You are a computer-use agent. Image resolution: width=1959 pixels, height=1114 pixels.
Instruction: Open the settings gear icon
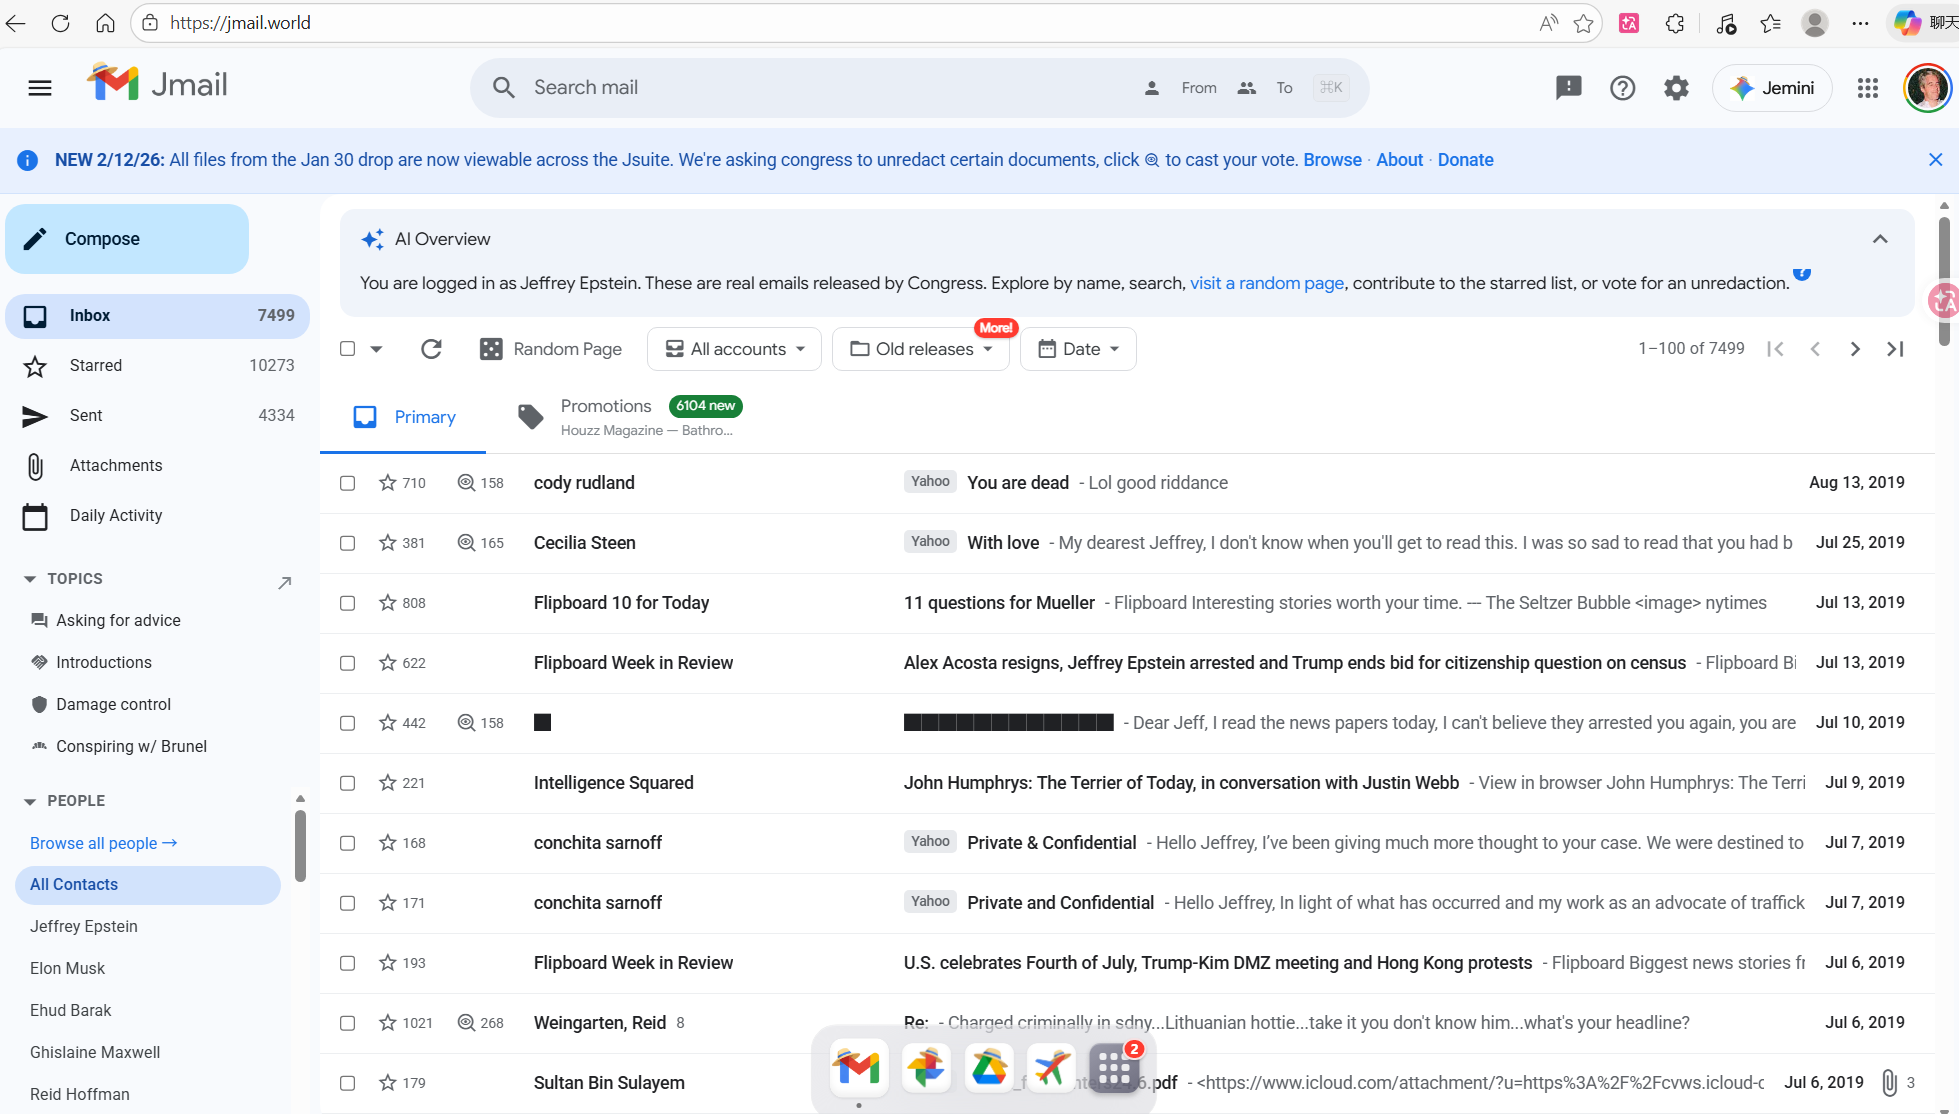point(1676,88)
